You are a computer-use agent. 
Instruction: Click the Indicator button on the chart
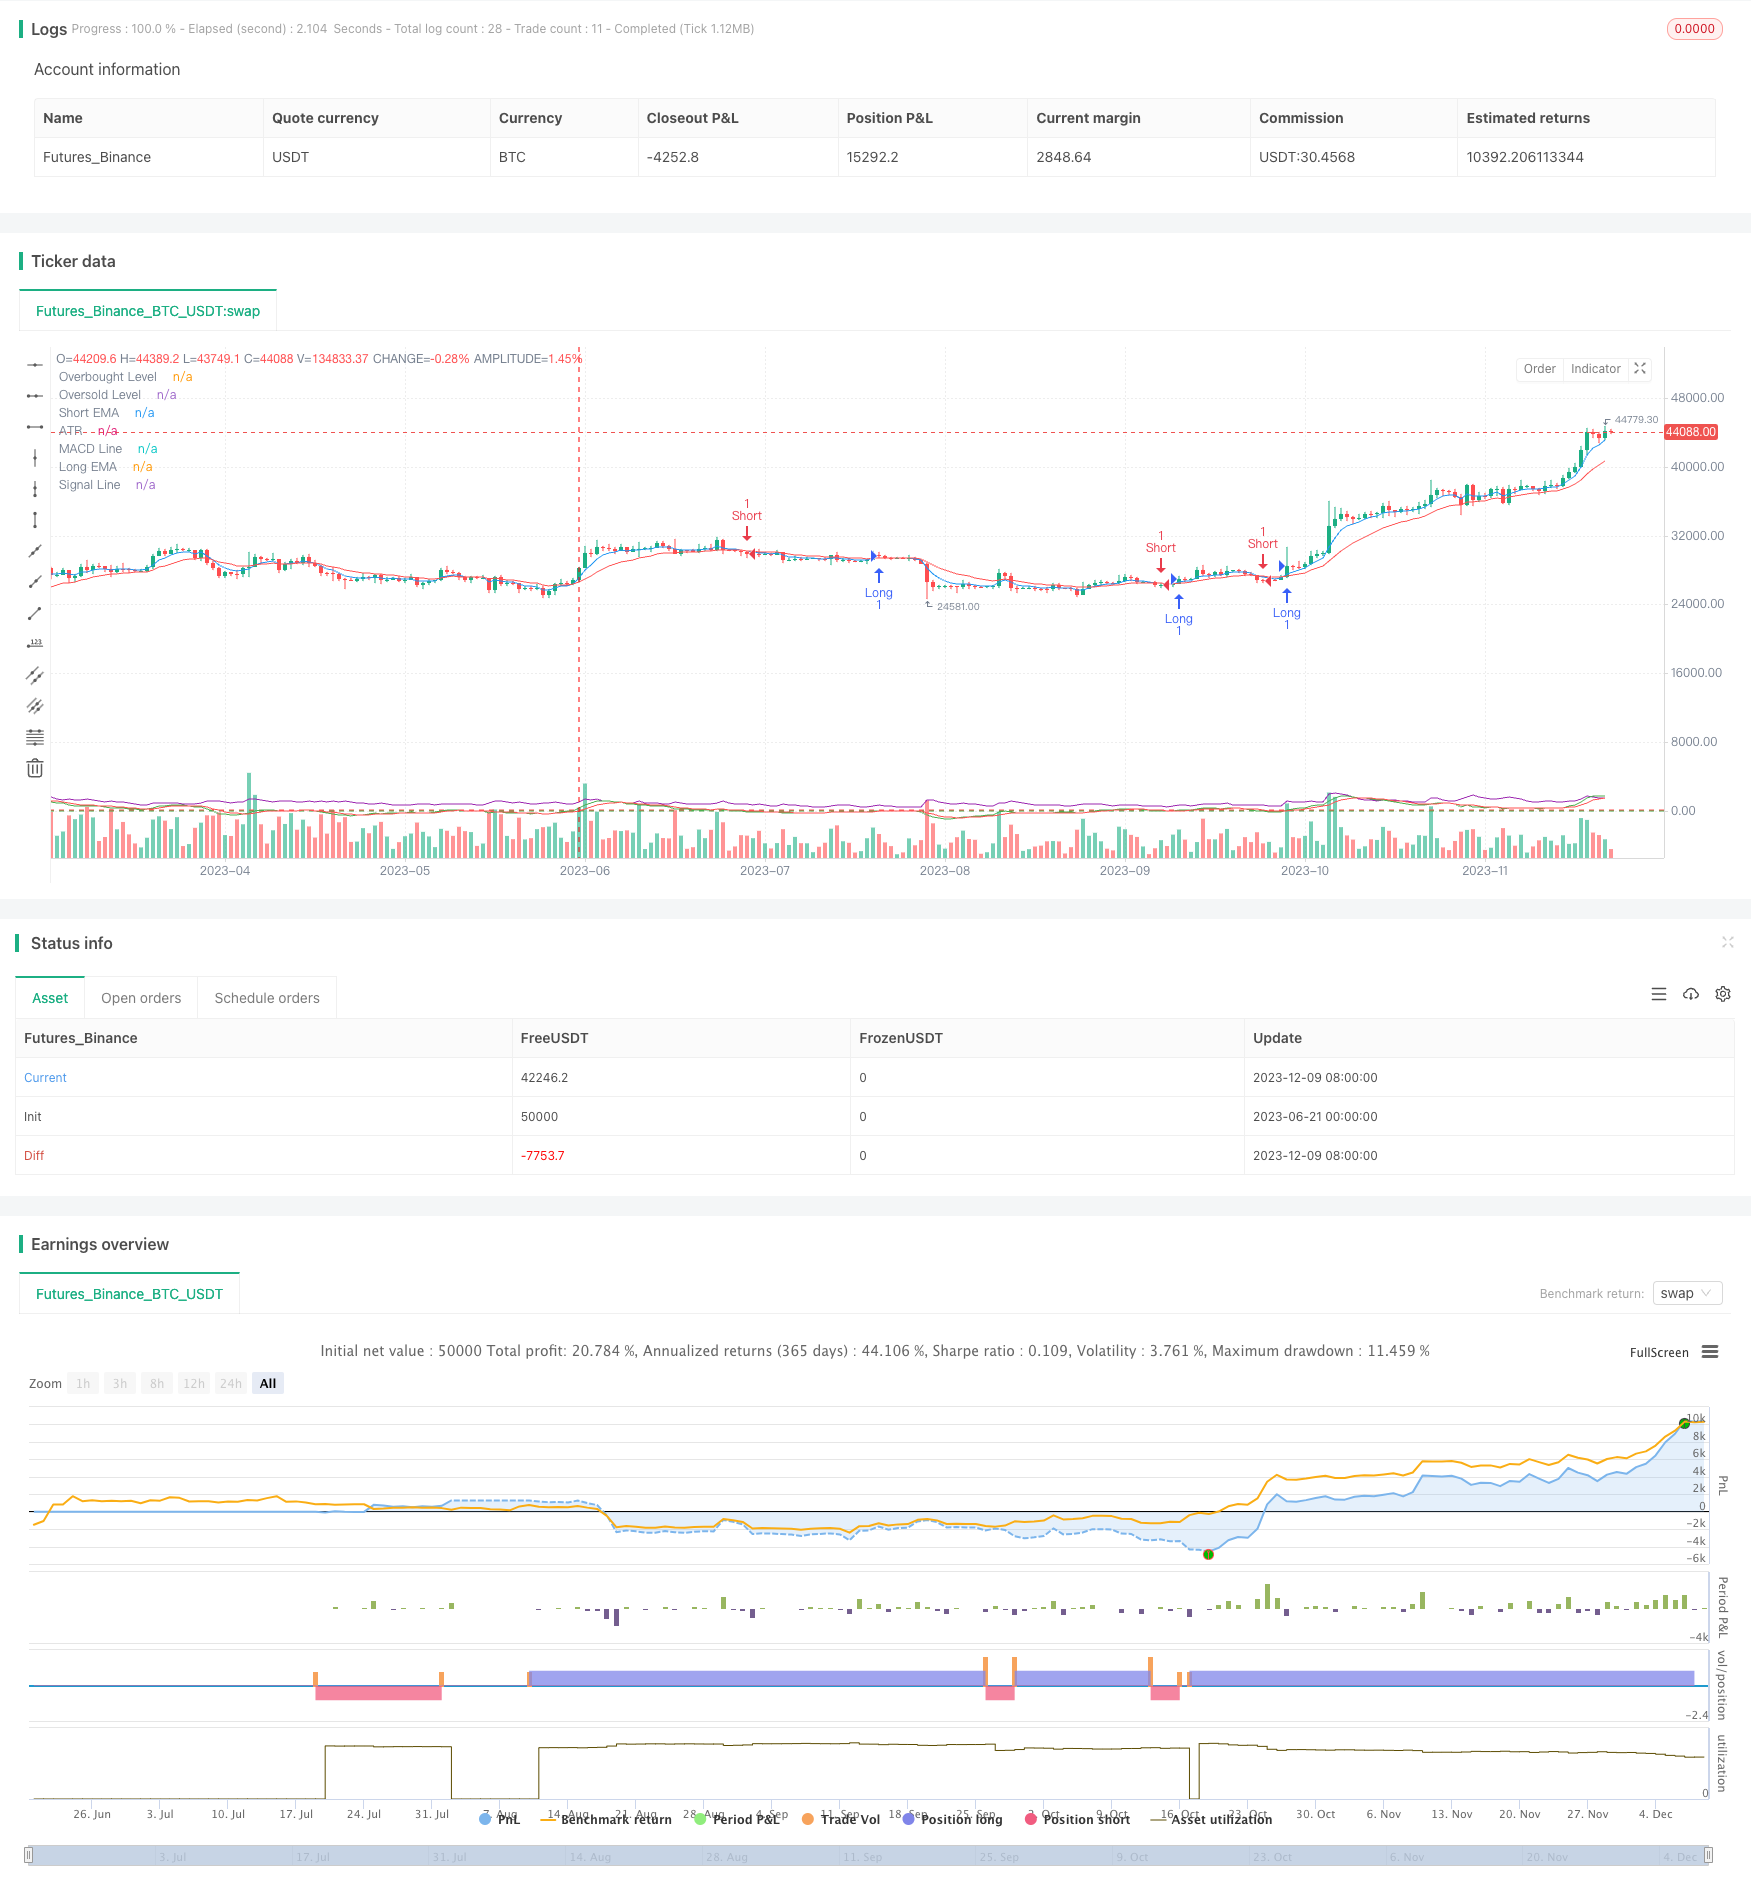click(1595, 369)
